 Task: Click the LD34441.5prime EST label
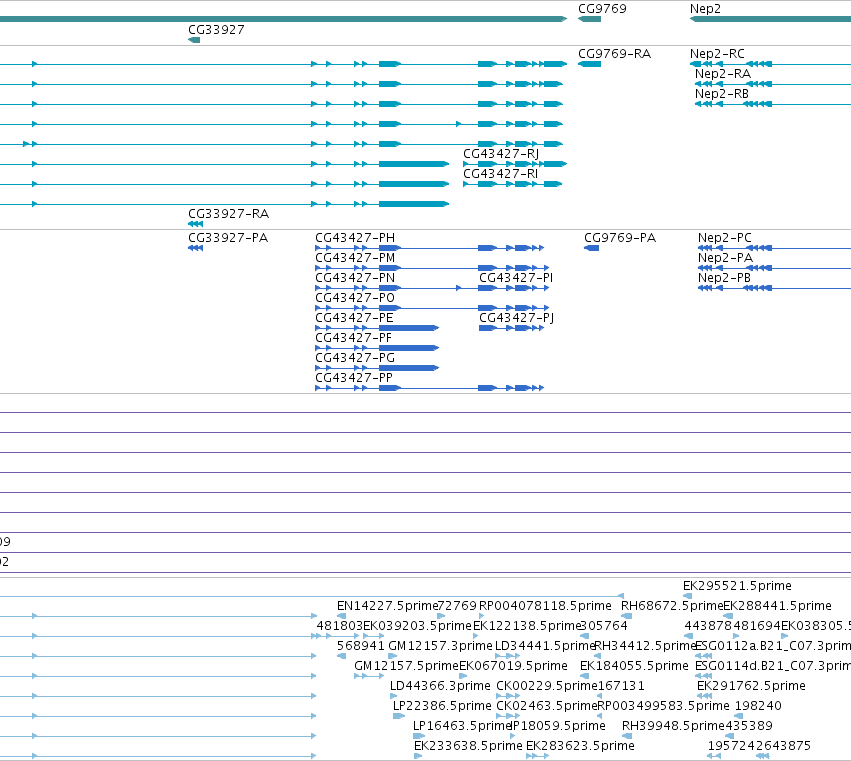click(x=545, y=646)
